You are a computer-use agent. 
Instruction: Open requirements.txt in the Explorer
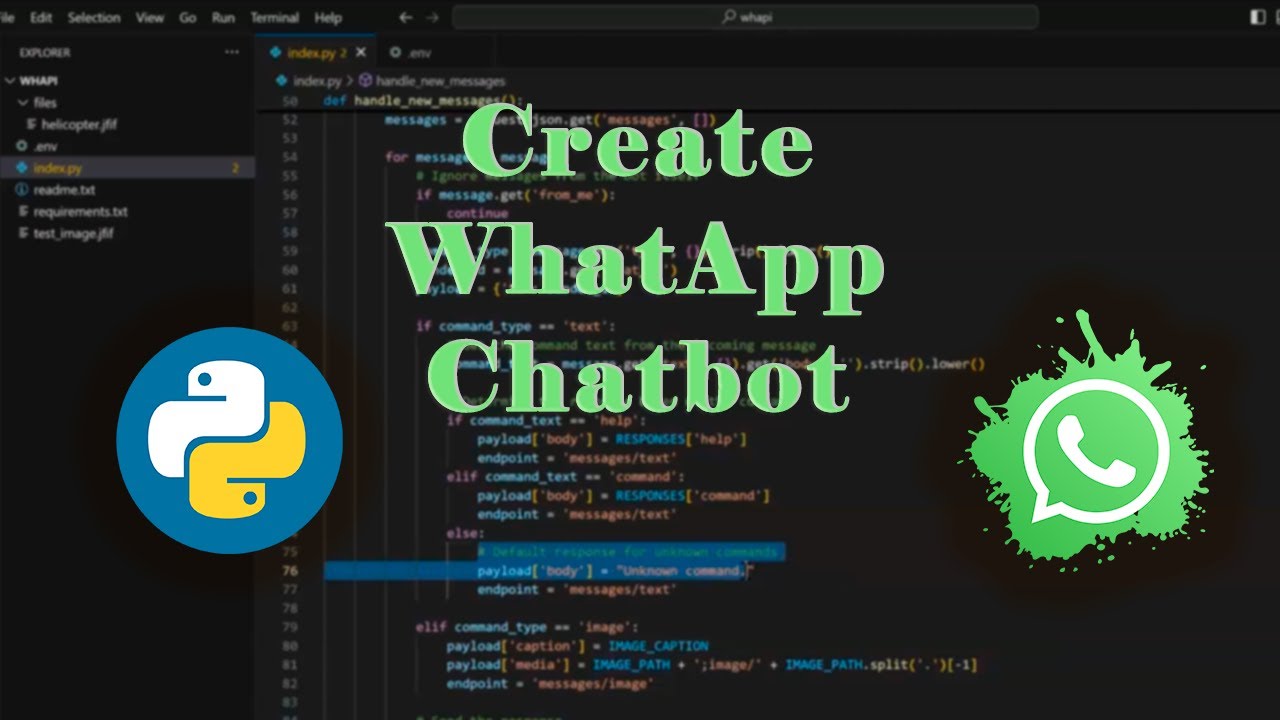[x=80, y=212]
